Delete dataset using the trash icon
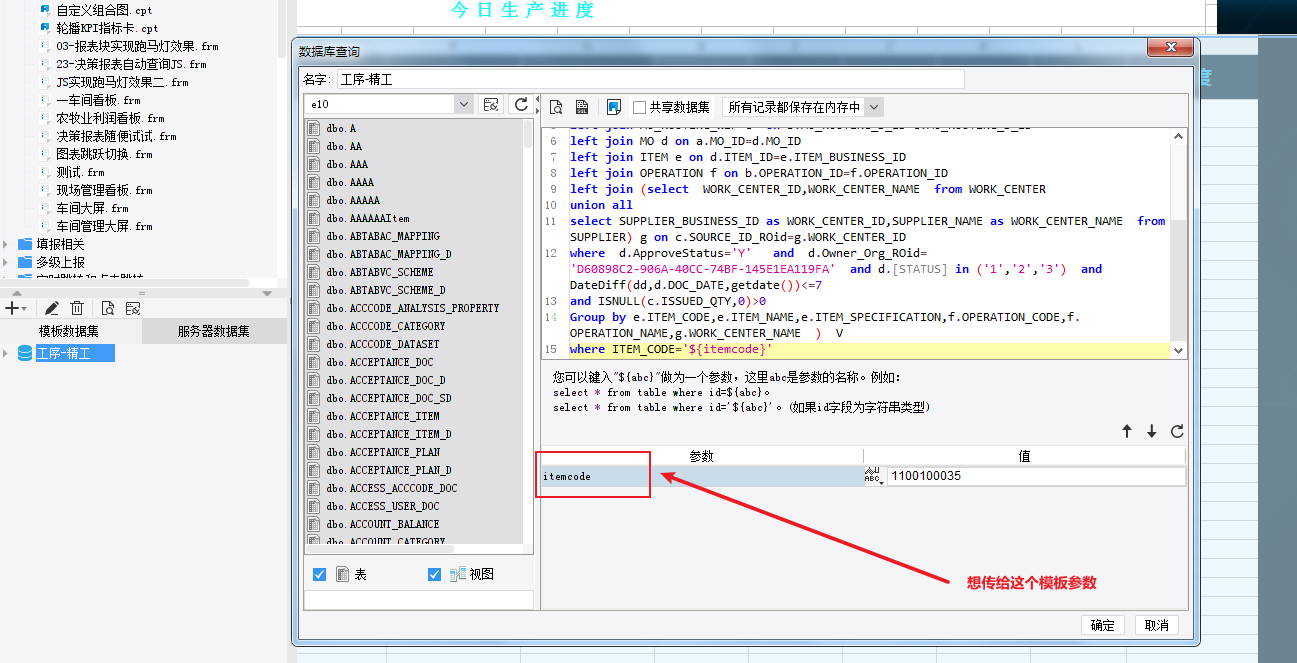 (77, 308)
